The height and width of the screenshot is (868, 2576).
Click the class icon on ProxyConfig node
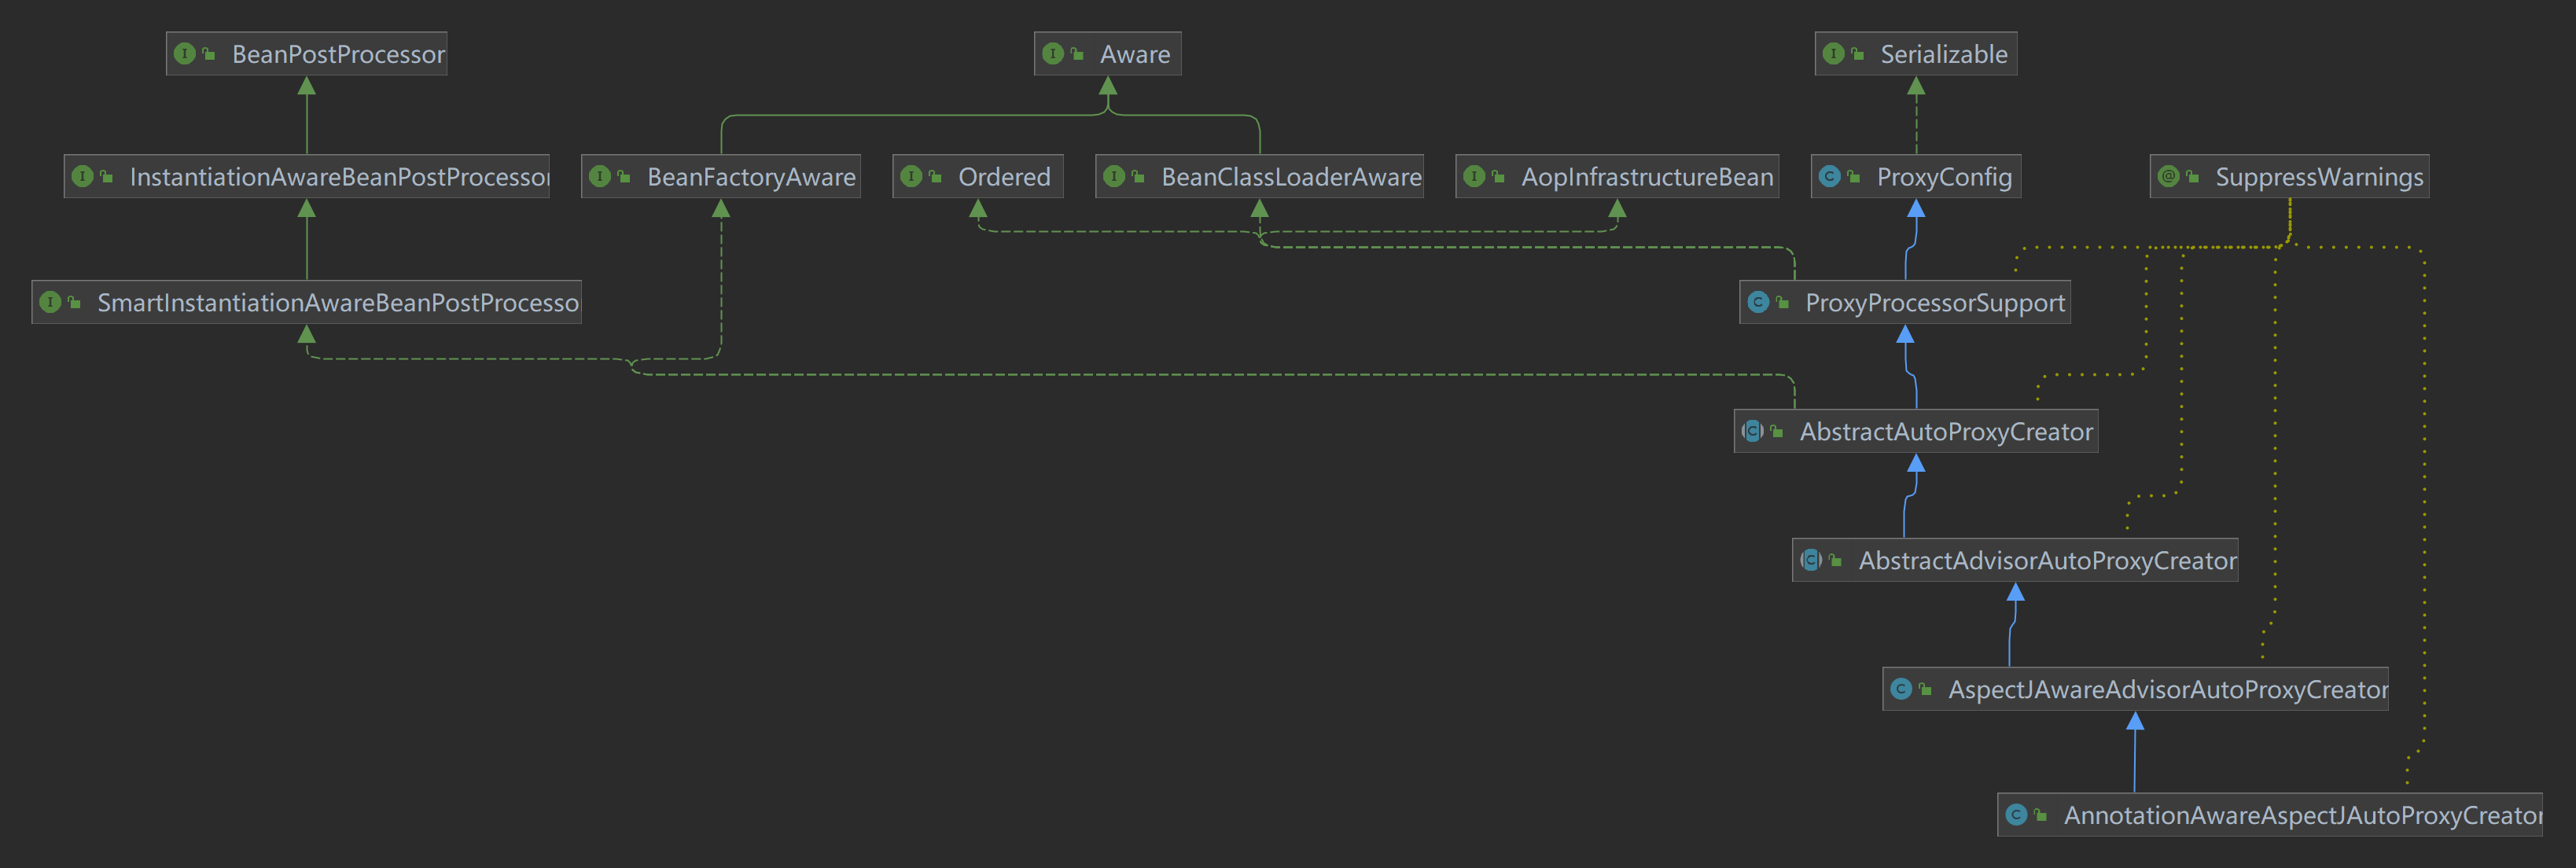pos(1830,176)
